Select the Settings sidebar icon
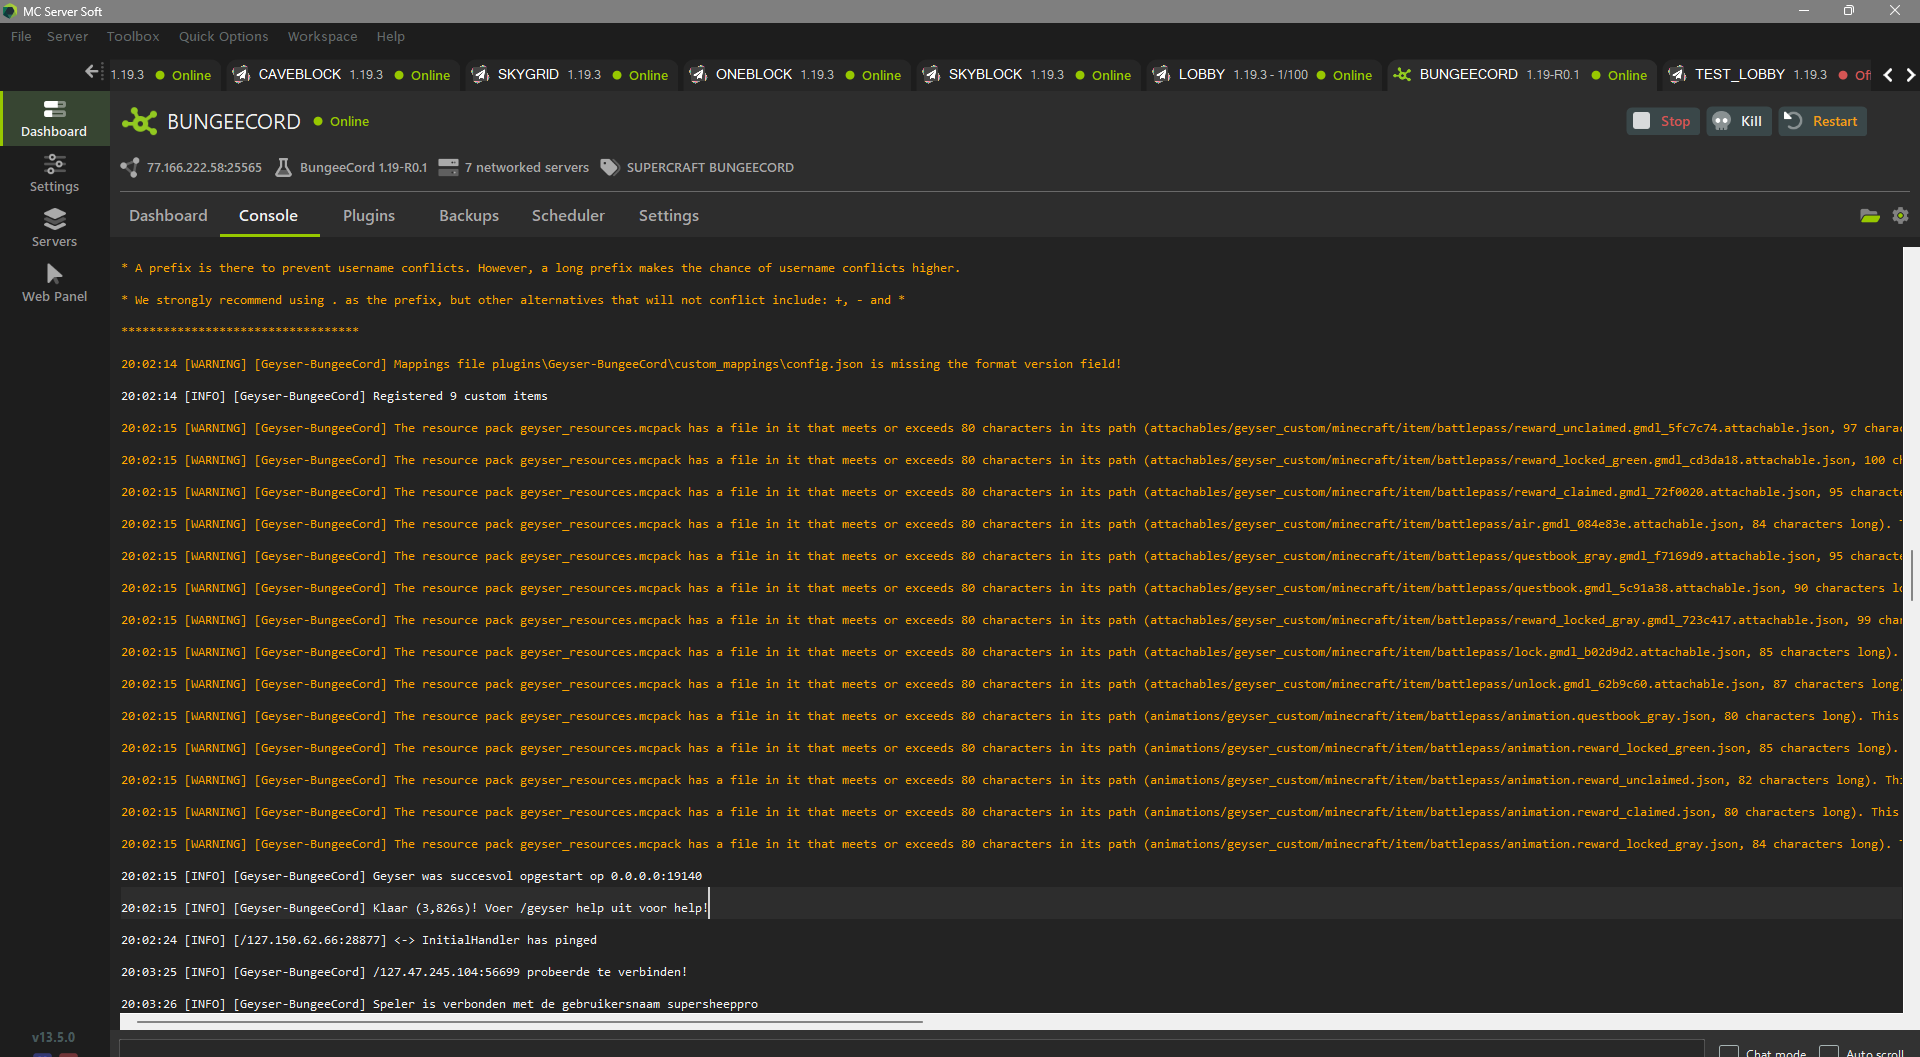The height and width of the screenshot is (1057, 1920). (x=54, y=172)
